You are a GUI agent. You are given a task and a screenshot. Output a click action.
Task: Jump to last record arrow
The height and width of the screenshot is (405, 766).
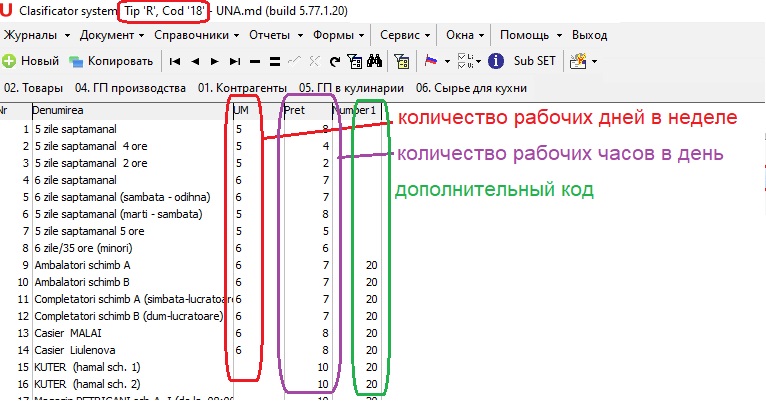click(x=235, y=62)
